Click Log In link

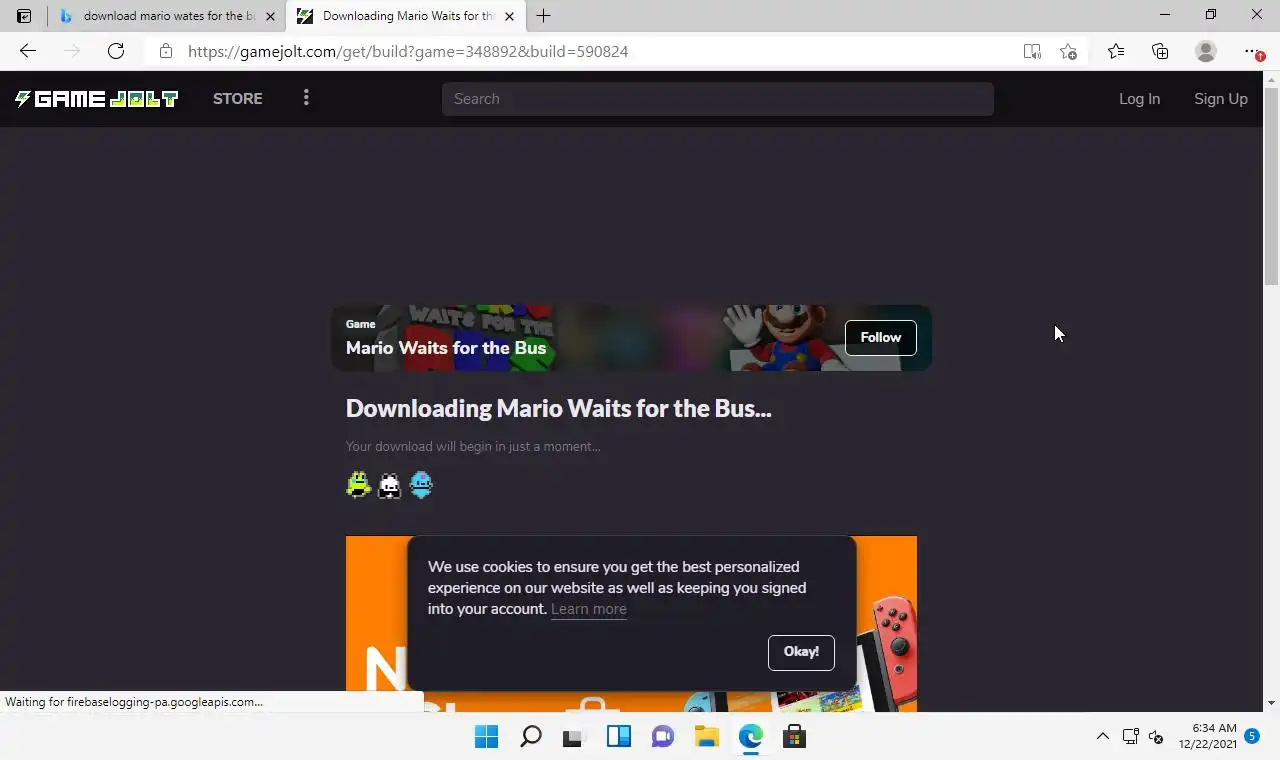tap(1139, 98)
